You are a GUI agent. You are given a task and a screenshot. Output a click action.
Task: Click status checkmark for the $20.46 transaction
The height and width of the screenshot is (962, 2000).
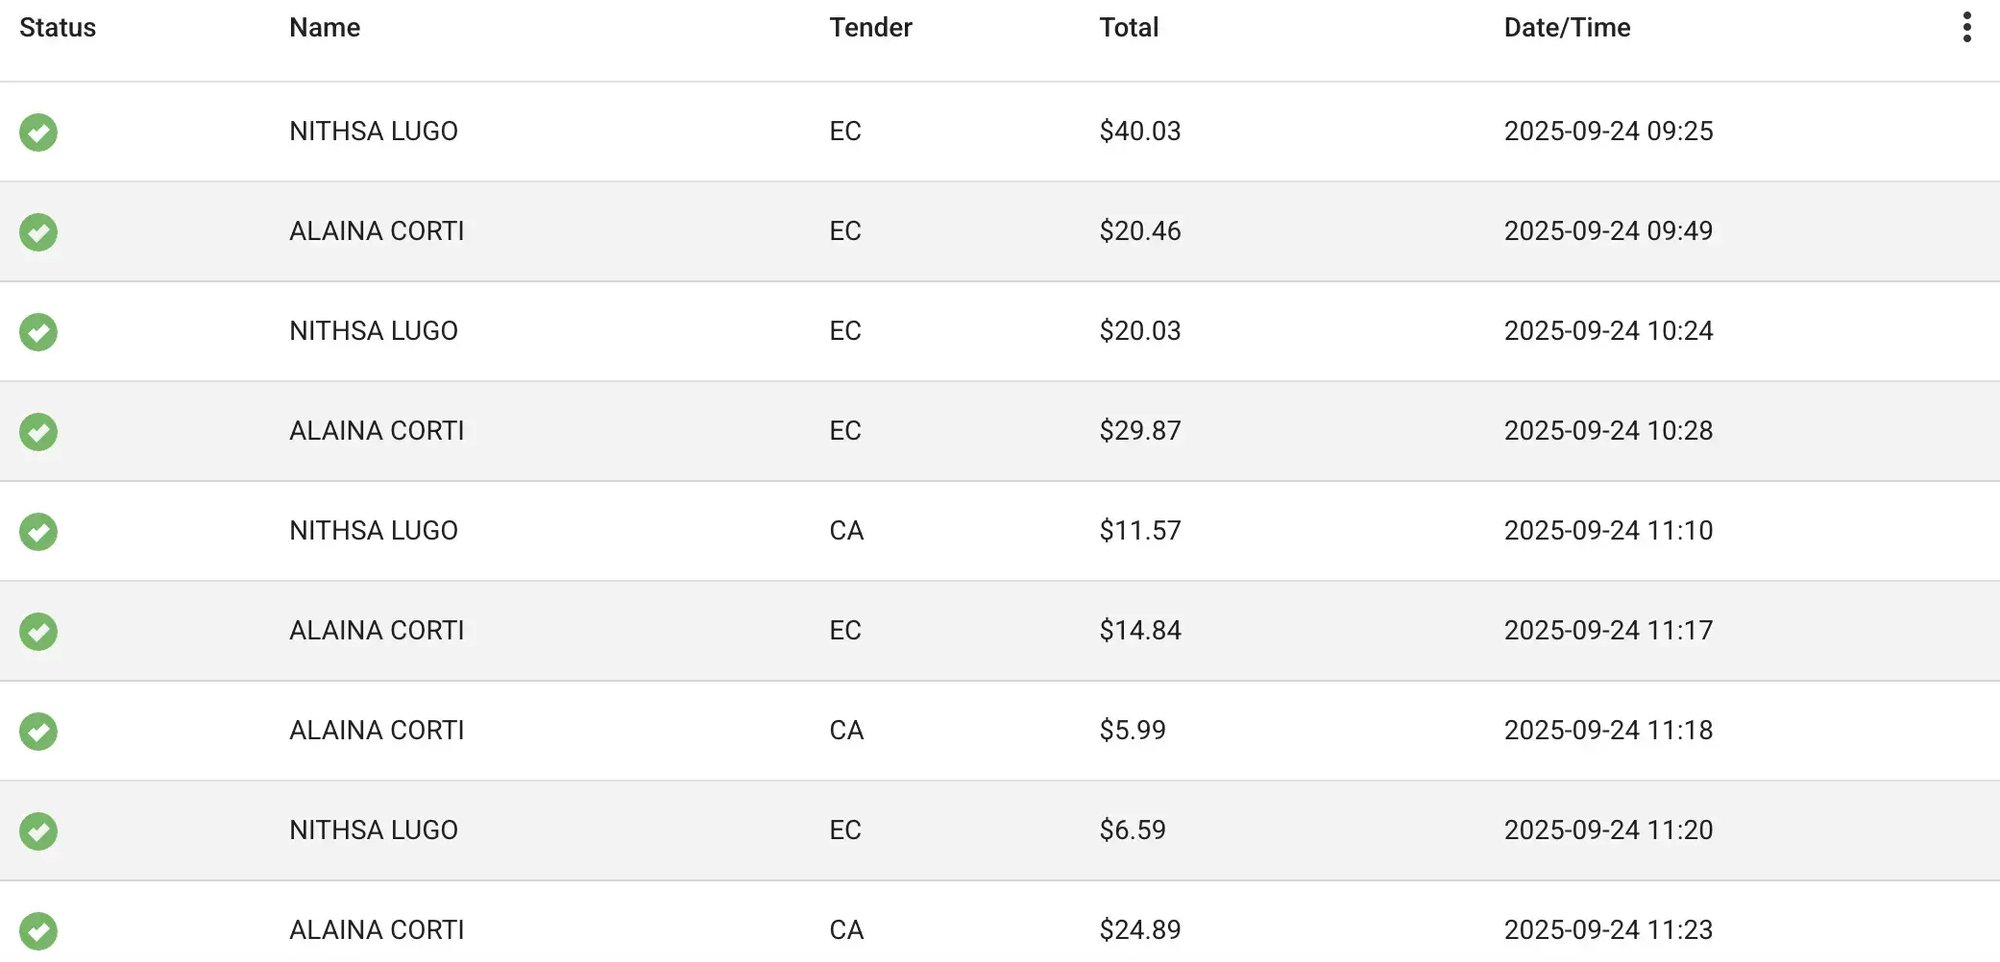pos(39,232)
